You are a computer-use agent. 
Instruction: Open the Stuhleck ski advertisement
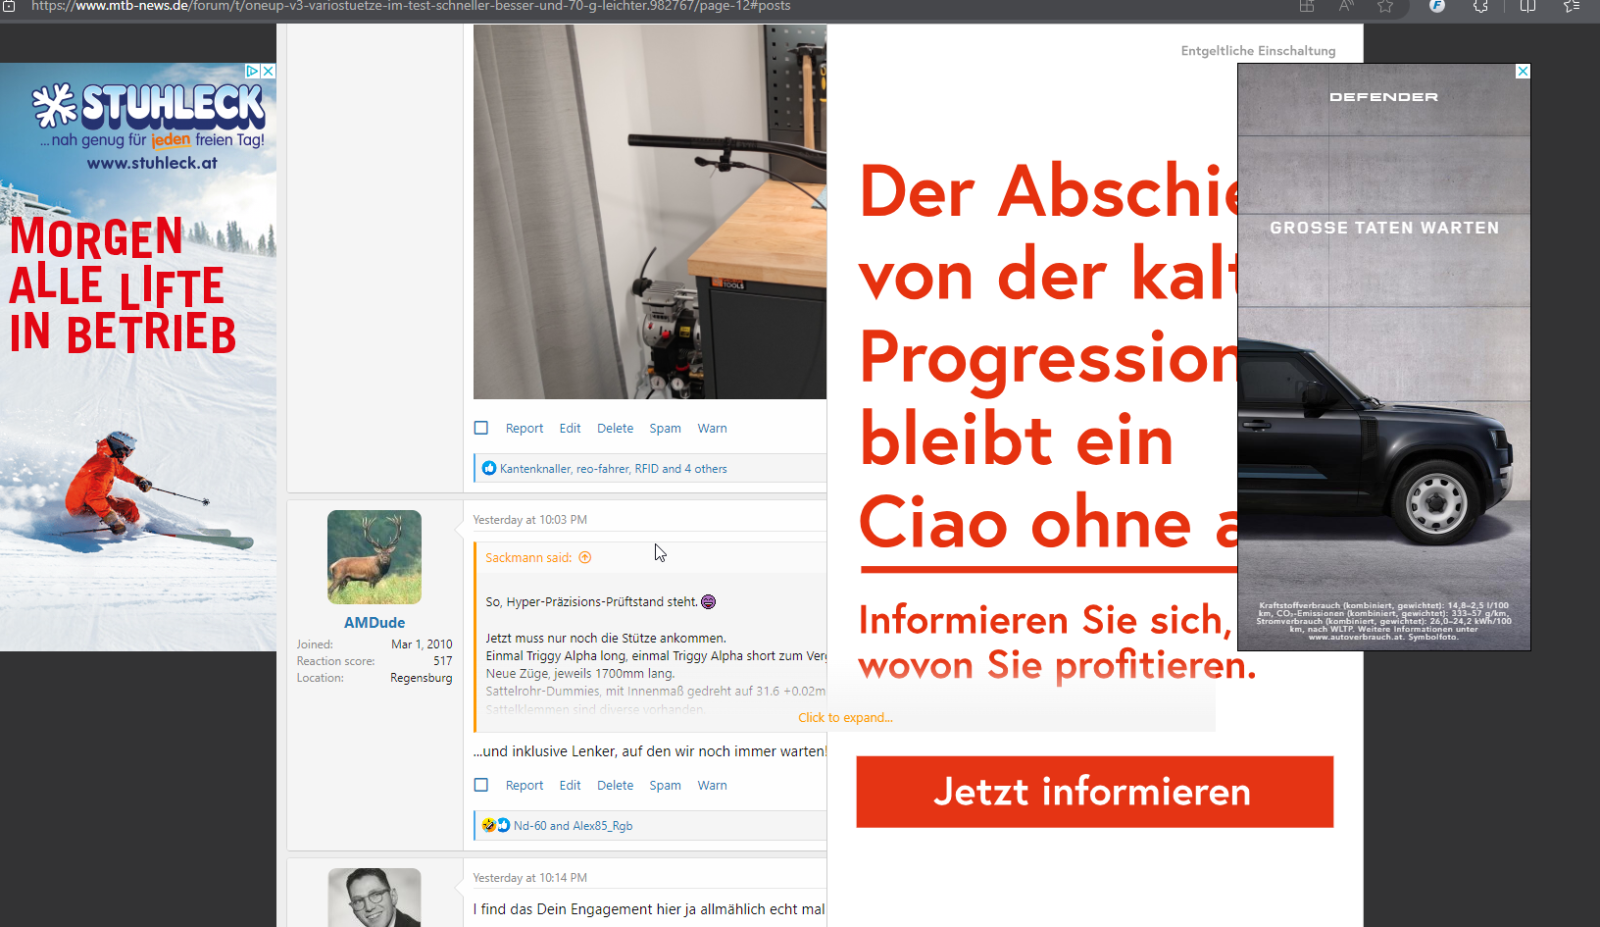point(138,357)
